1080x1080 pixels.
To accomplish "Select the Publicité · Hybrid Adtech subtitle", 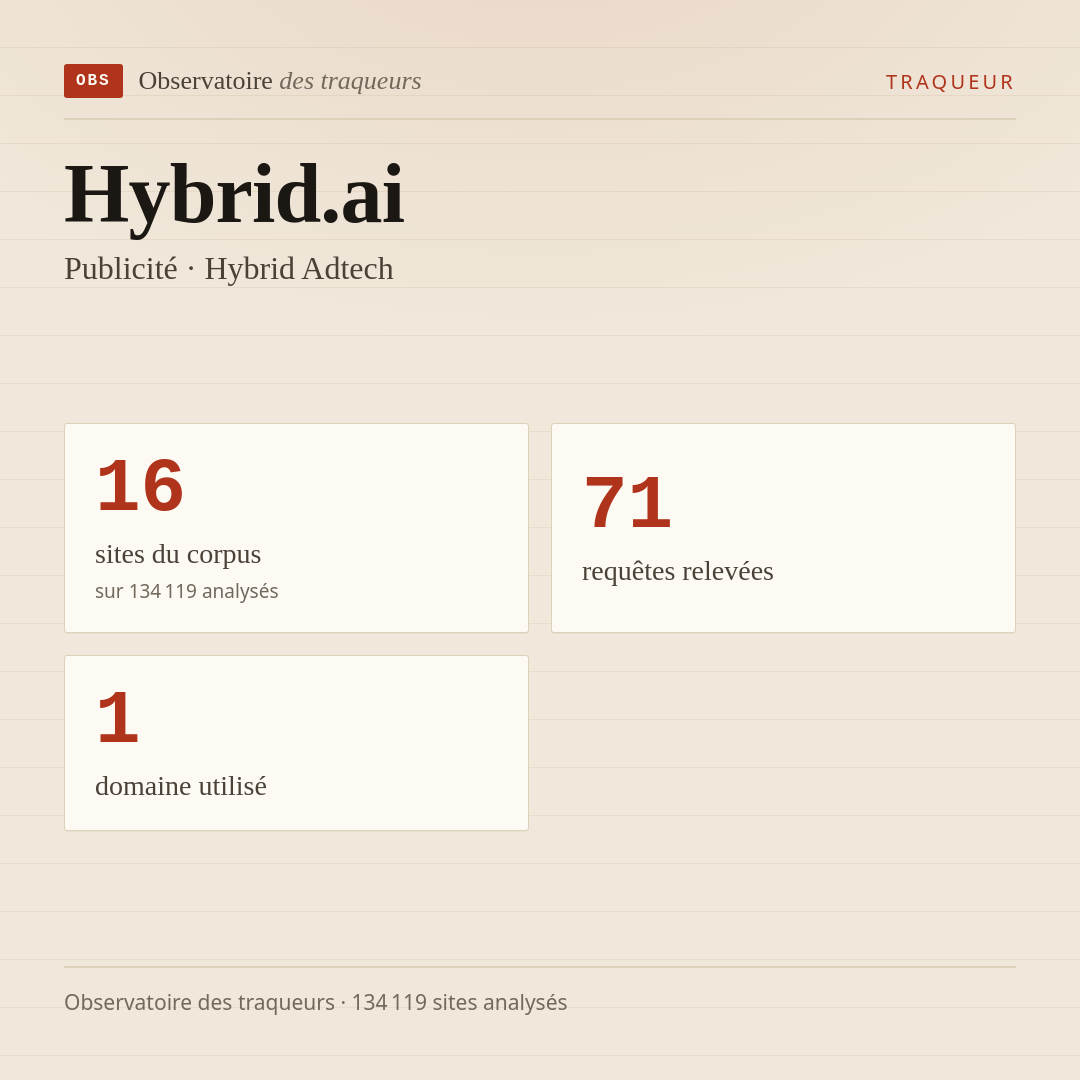I will click(229, 269).
